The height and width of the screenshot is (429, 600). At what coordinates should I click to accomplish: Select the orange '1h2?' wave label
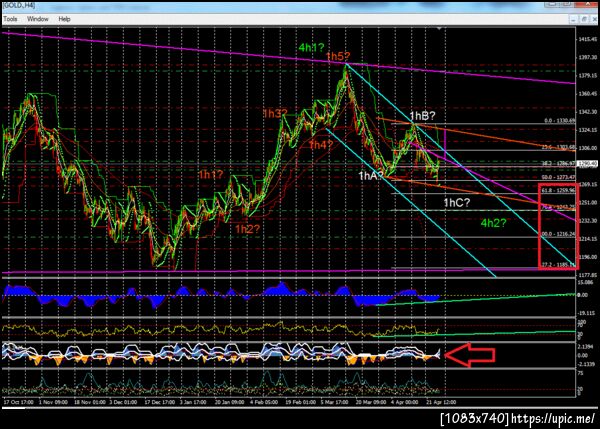click(247, 229)
